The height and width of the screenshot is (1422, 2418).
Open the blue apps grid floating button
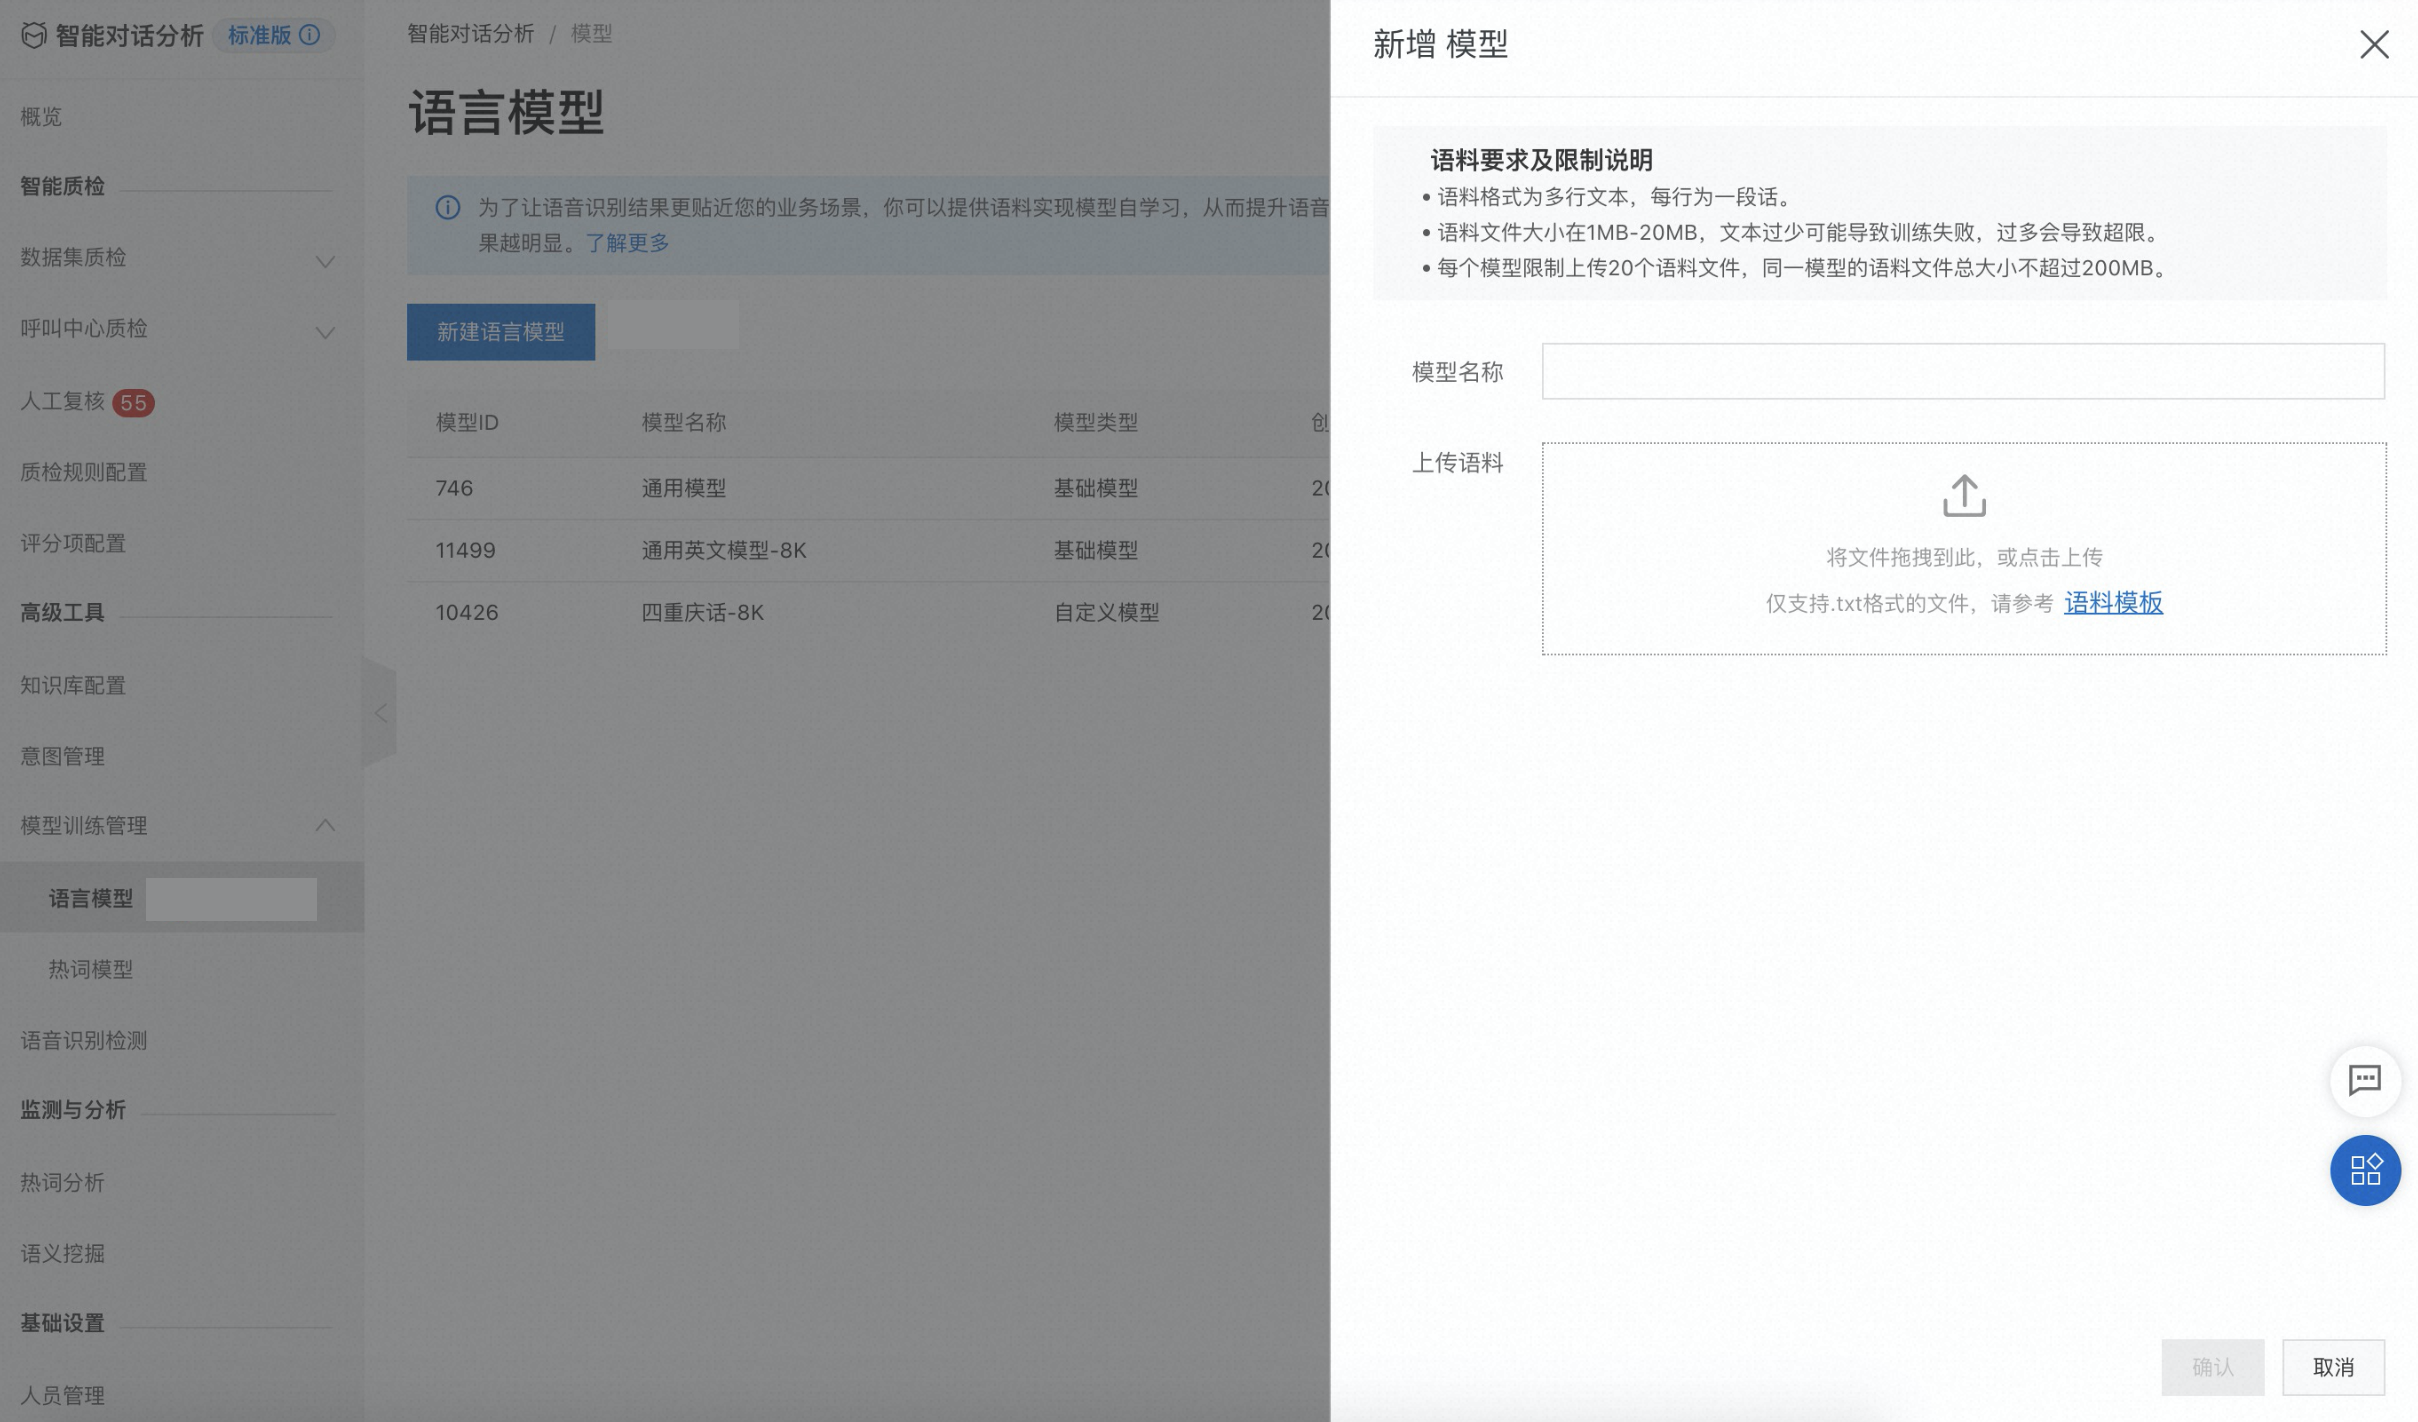tap(2365, 1170)
